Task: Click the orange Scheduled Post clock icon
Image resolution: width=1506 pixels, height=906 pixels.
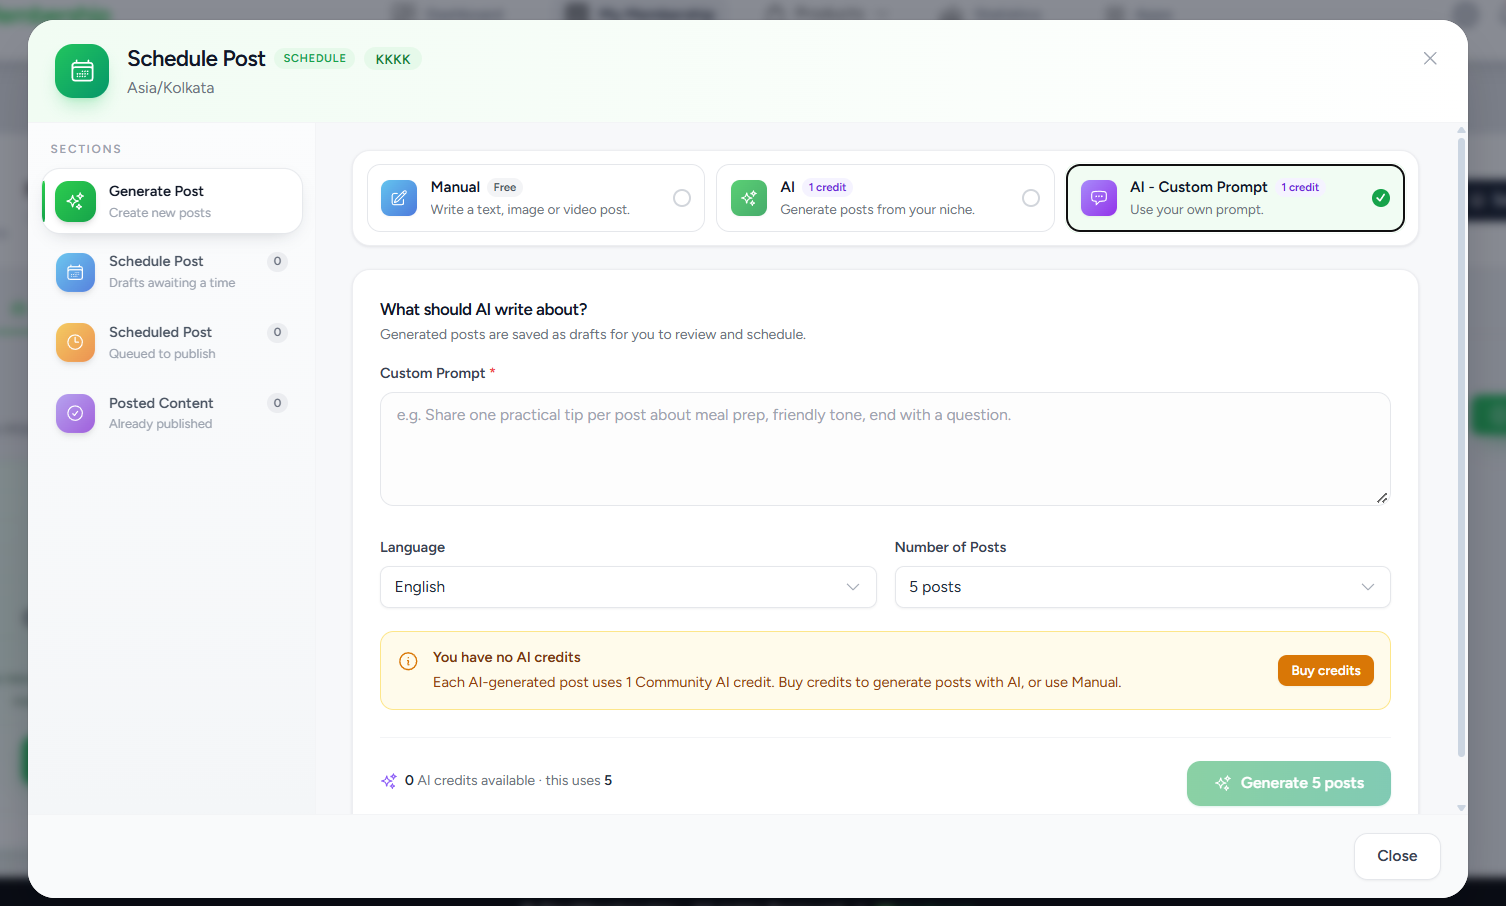Action: pos(75,342)
